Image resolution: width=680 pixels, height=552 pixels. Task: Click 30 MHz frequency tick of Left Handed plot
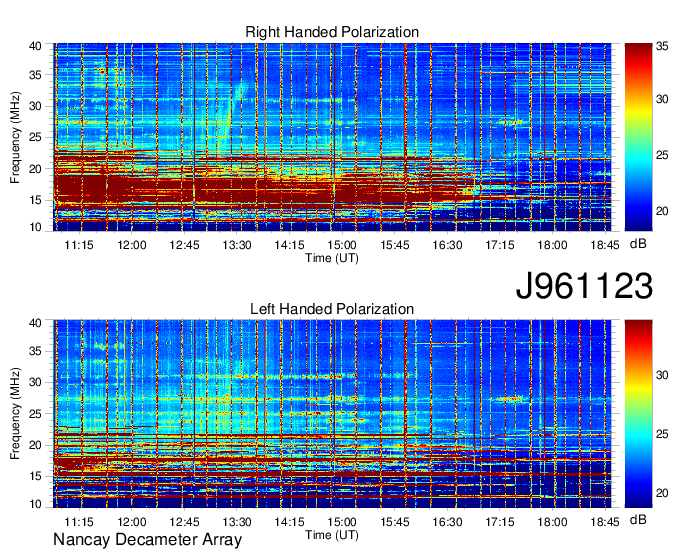pyautogui.click(x=35, y=382)
